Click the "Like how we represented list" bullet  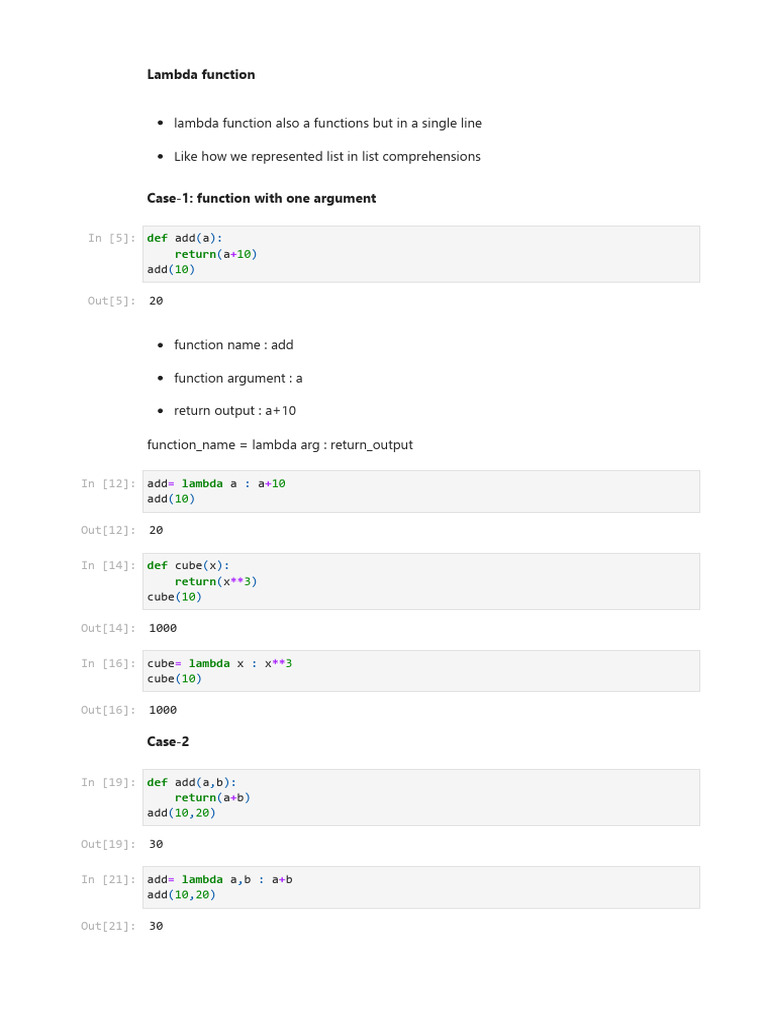(x=327, y=156)
